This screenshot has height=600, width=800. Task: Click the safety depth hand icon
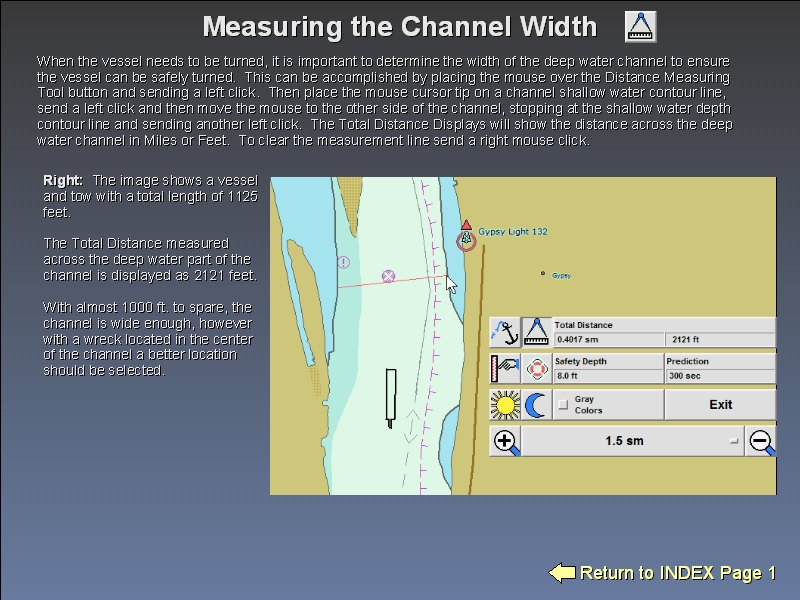click(x=505, y=369)
